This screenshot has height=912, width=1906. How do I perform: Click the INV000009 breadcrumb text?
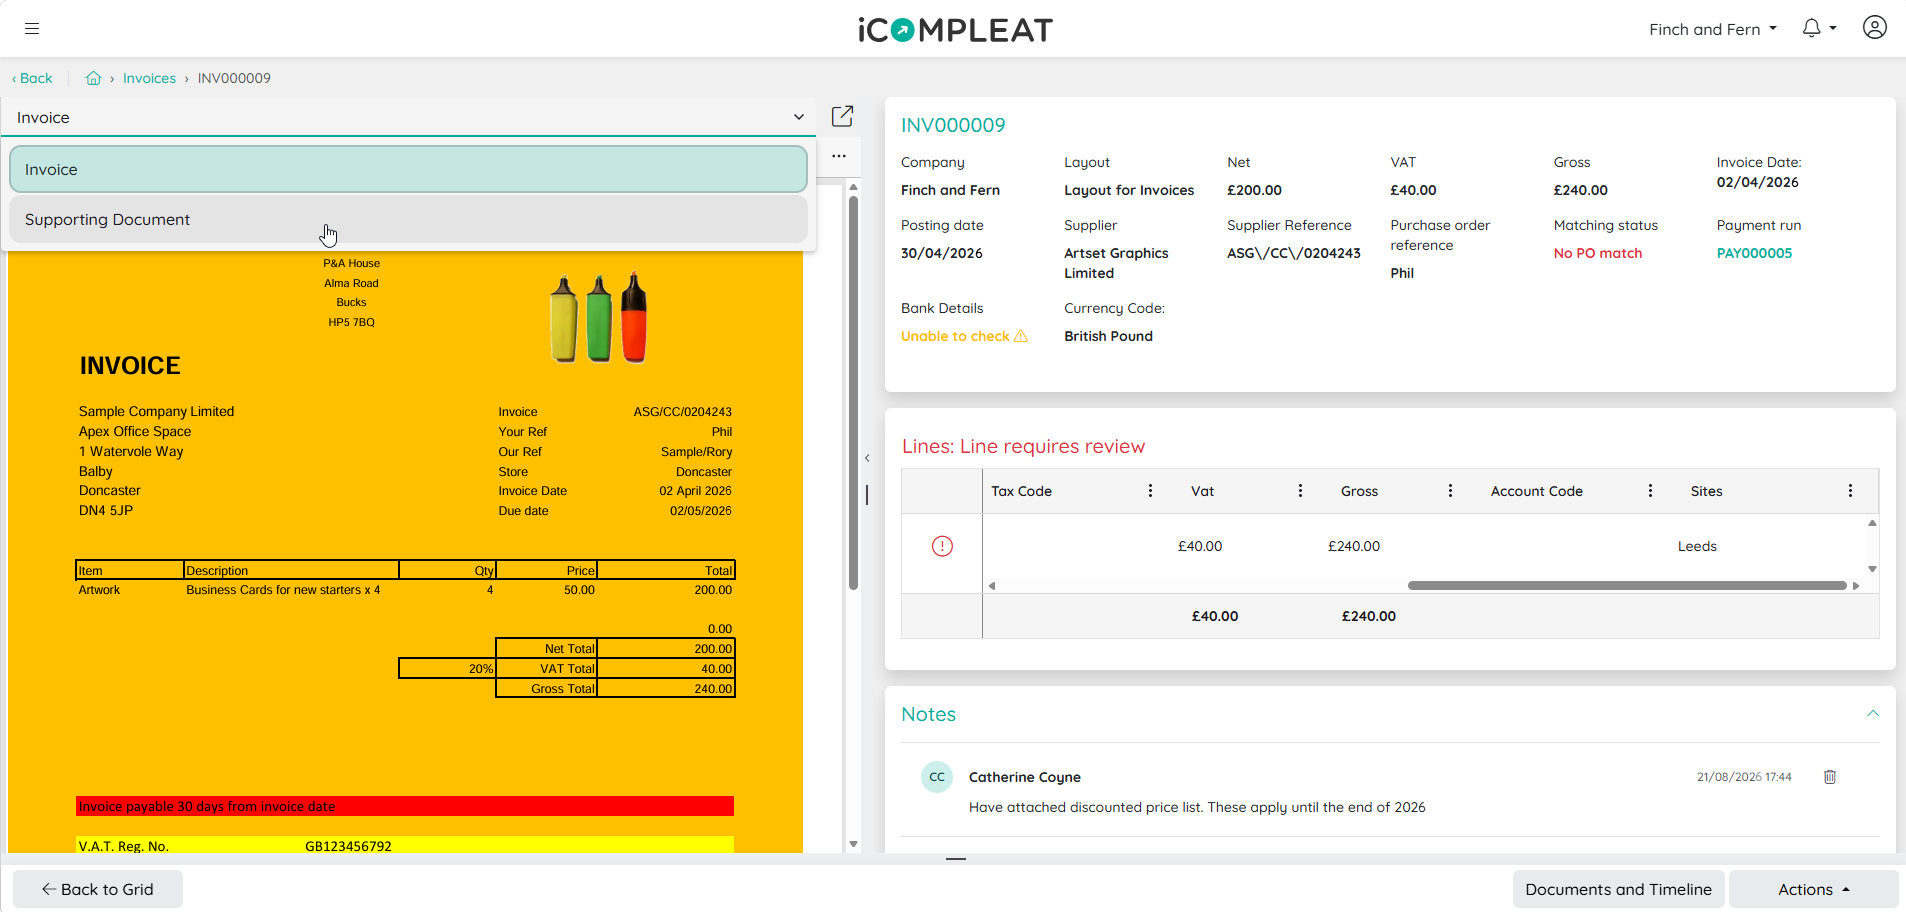[x=234, y=78]
